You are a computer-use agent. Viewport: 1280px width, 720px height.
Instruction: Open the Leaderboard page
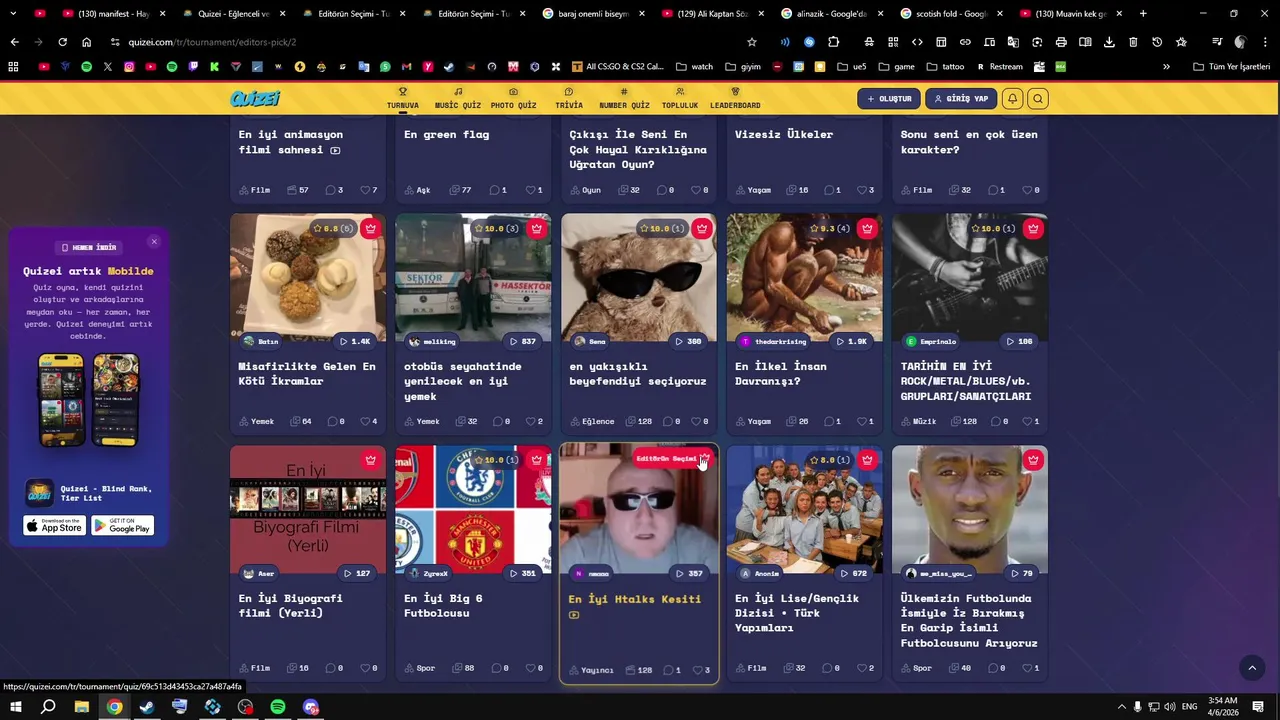pos(735,98)
